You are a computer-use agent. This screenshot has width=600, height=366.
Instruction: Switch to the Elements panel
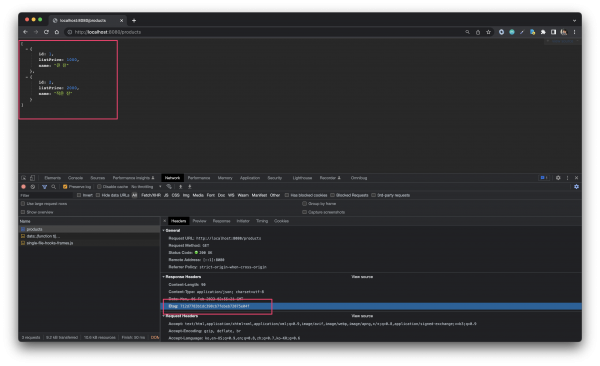pos(52,178)
